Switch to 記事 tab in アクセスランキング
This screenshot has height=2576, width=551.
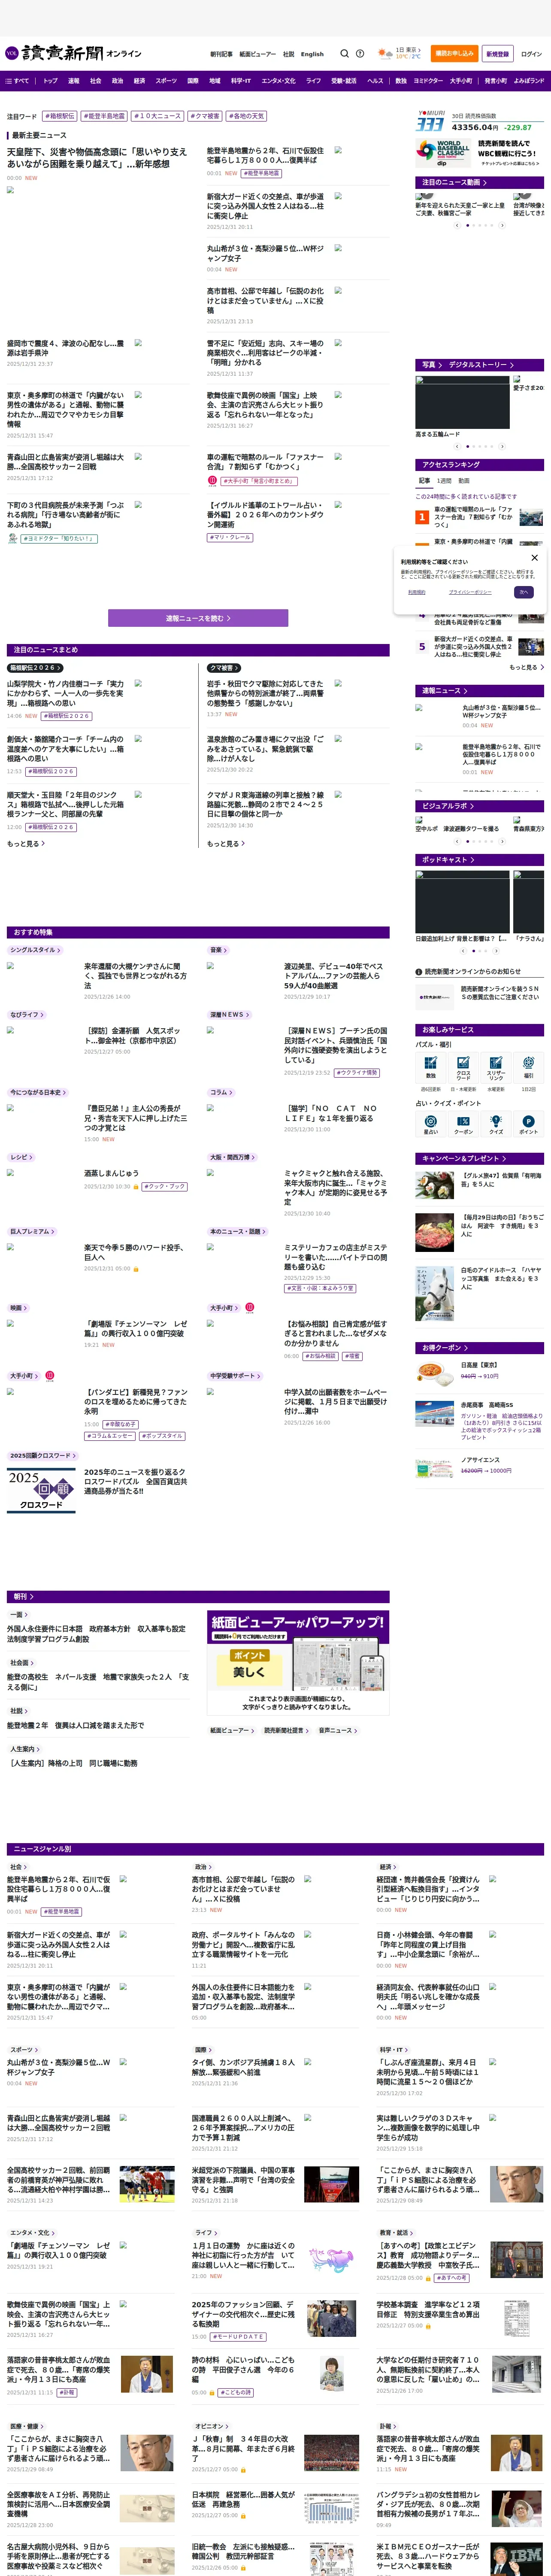(x=424, y=481)
